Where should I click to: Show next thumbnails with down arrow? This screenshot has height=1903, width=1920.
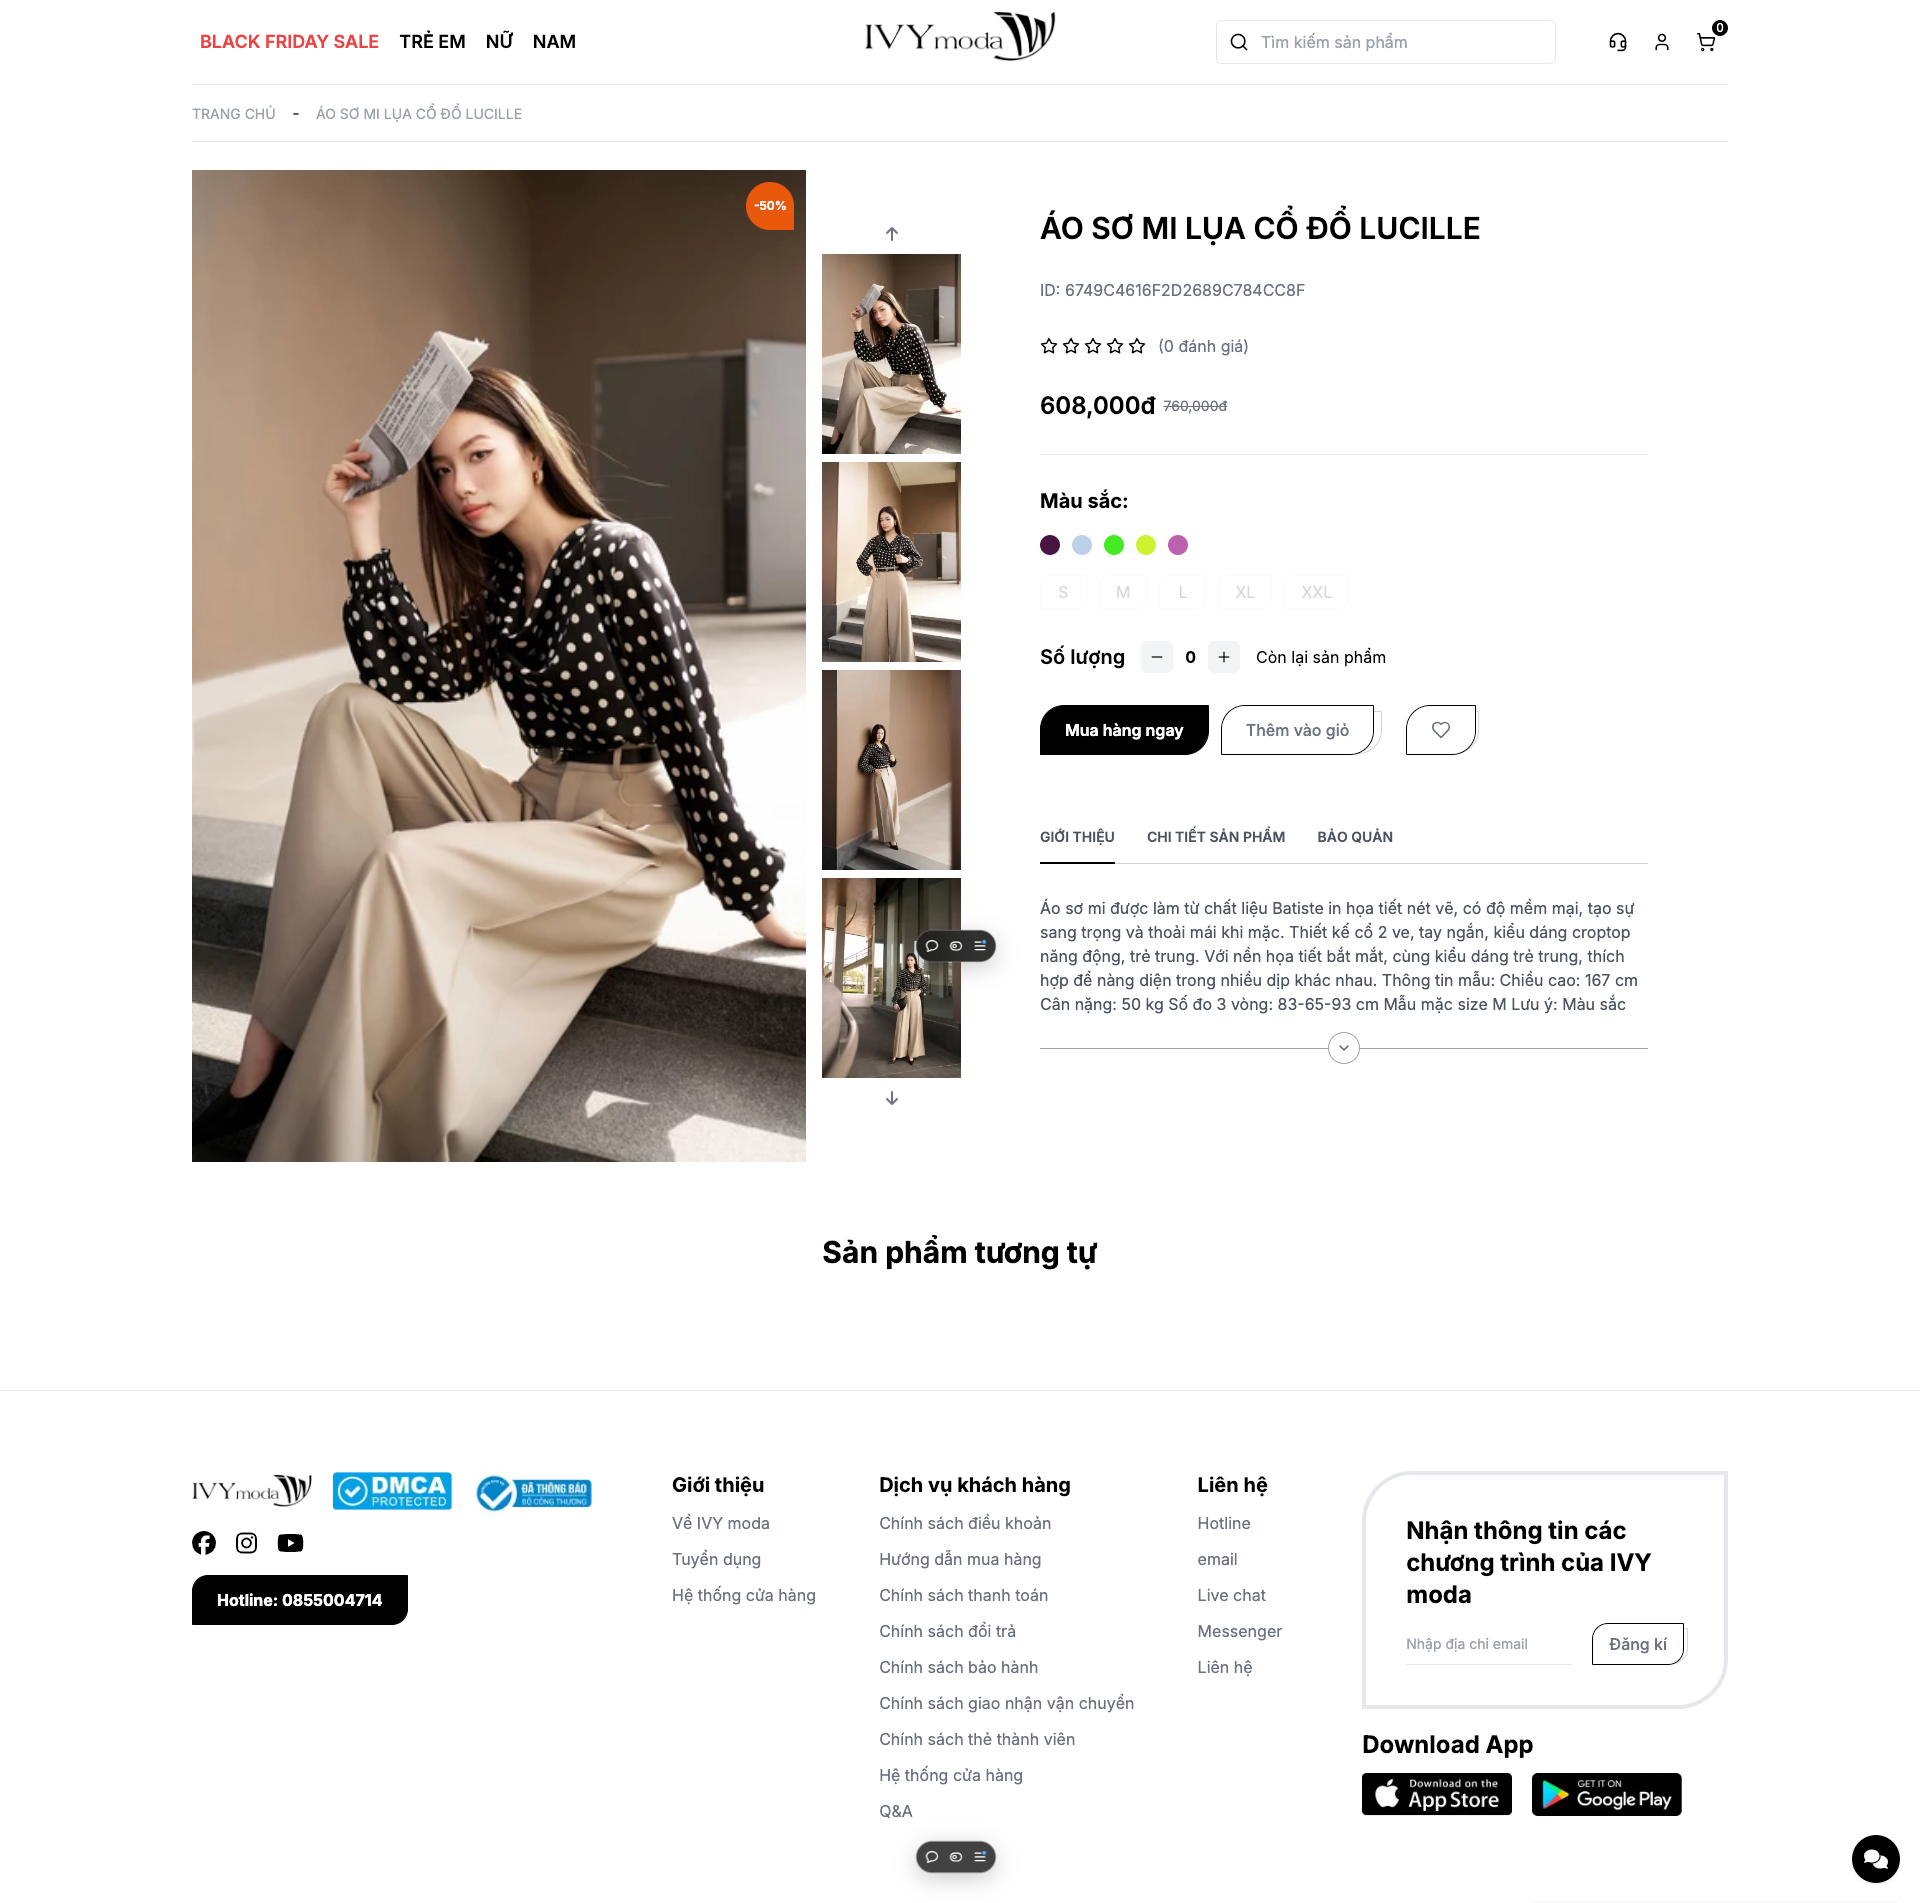point(892,1098)
